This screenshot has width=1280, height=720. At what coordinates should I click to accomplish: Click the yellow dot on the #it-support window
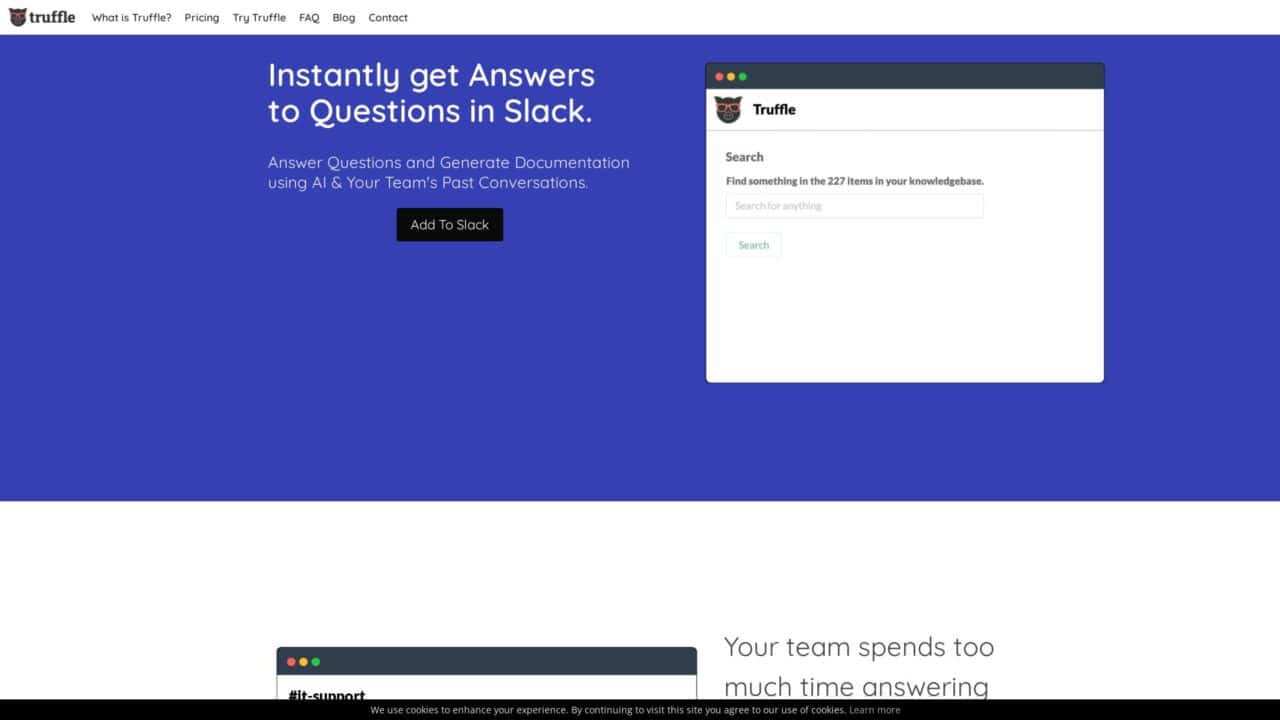click(x=302, y=661)
